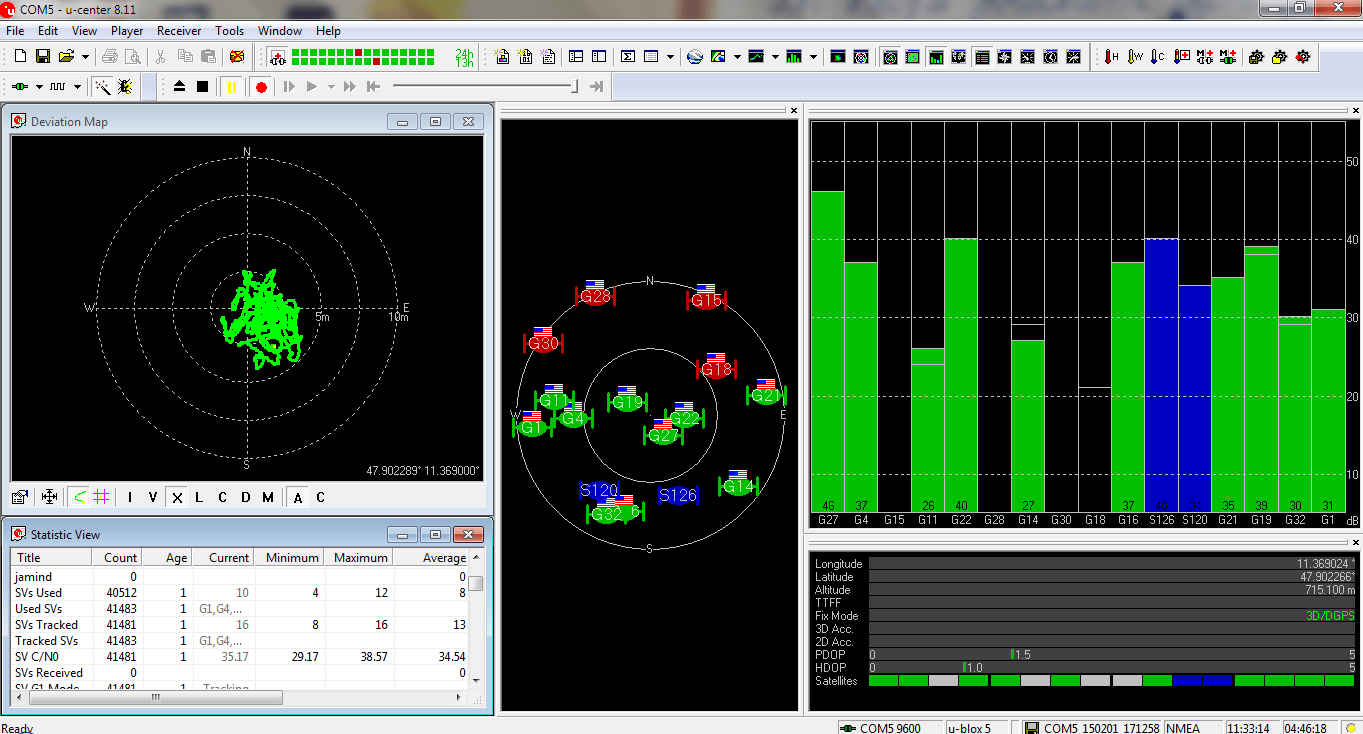Viewport: 1363px width, 734px height.
Task: Toggle the X mode button in Deviation Map
Action: [177, 497]
